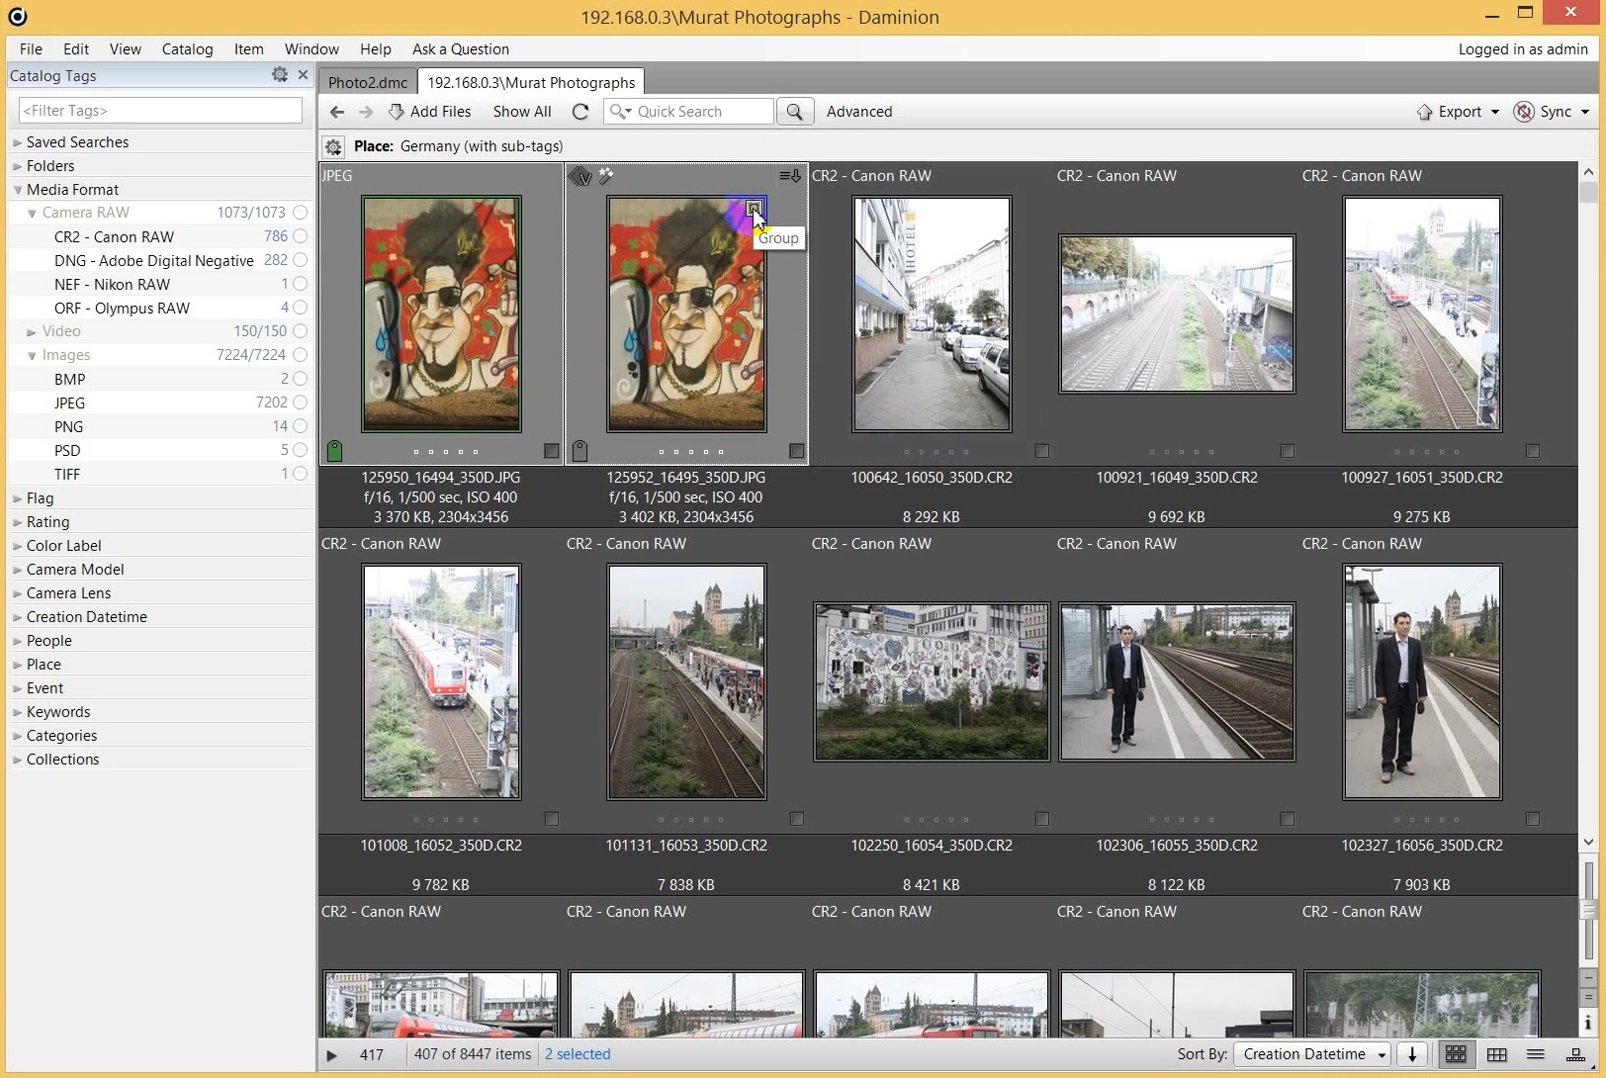
Task: Toggle the CR2 - Canon RAW filter circle
Action: (x=300, y=236)
